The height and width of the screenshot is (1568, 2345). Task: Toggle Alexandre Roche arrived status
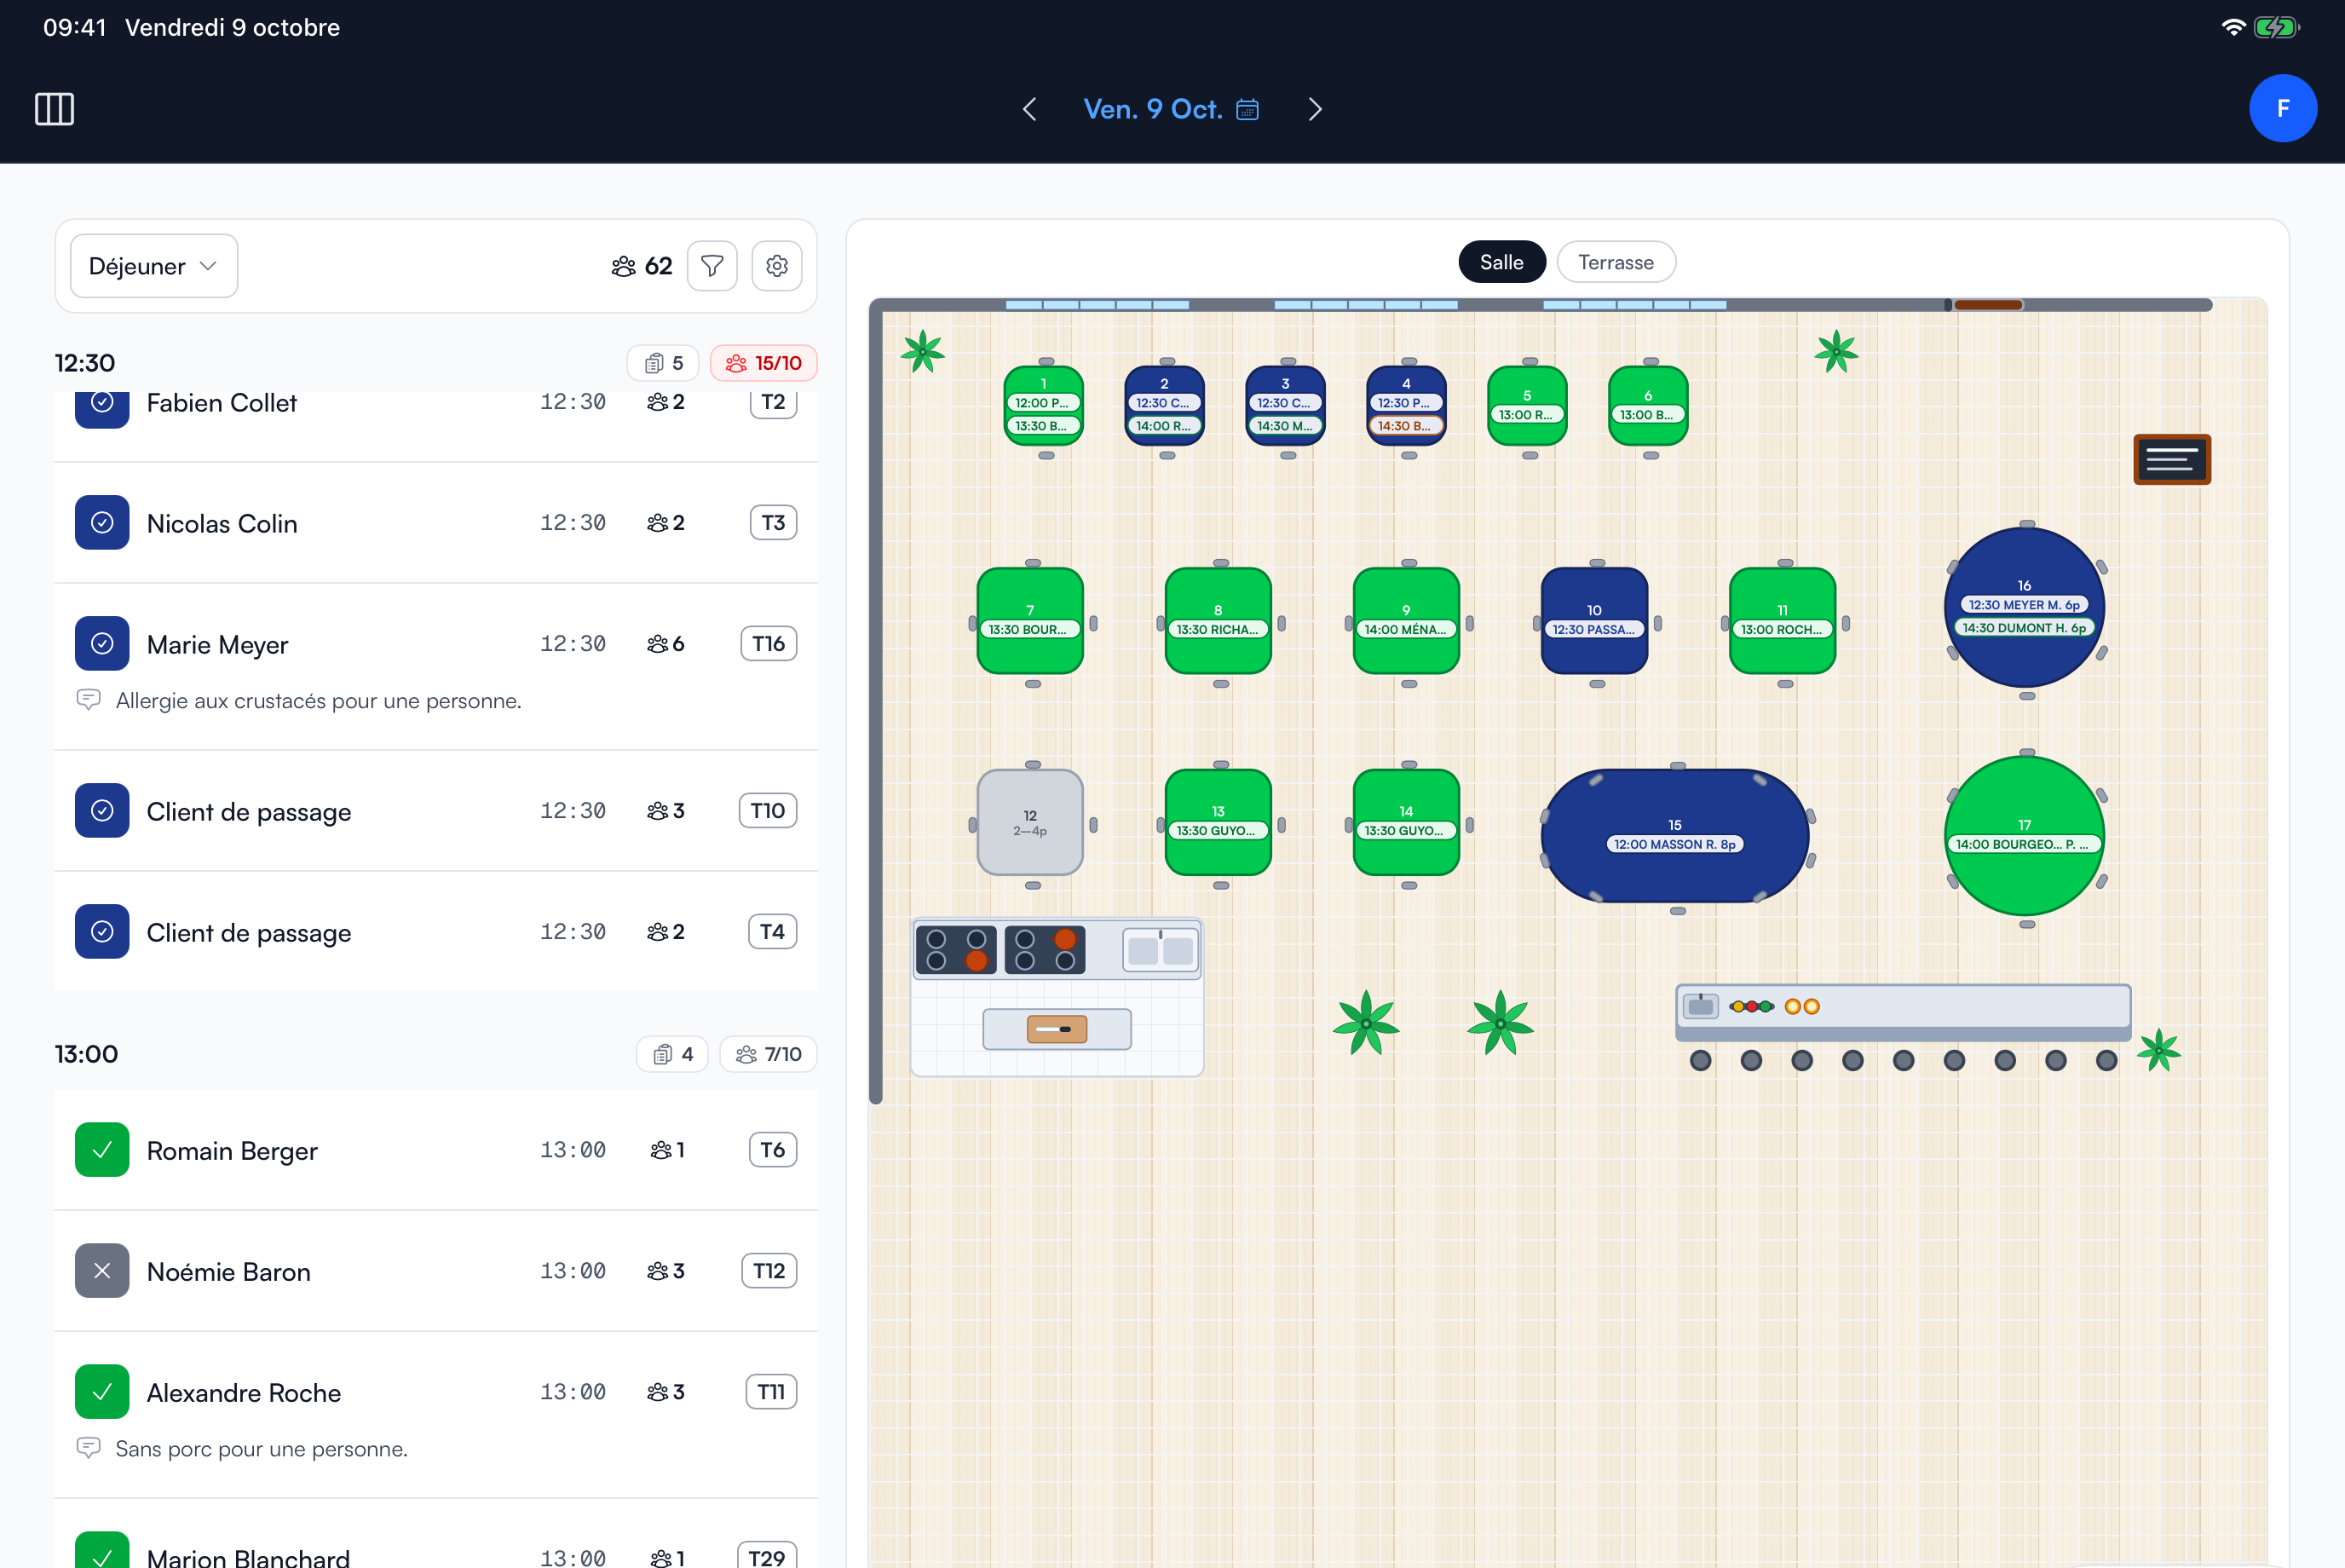click(102, 1391)
